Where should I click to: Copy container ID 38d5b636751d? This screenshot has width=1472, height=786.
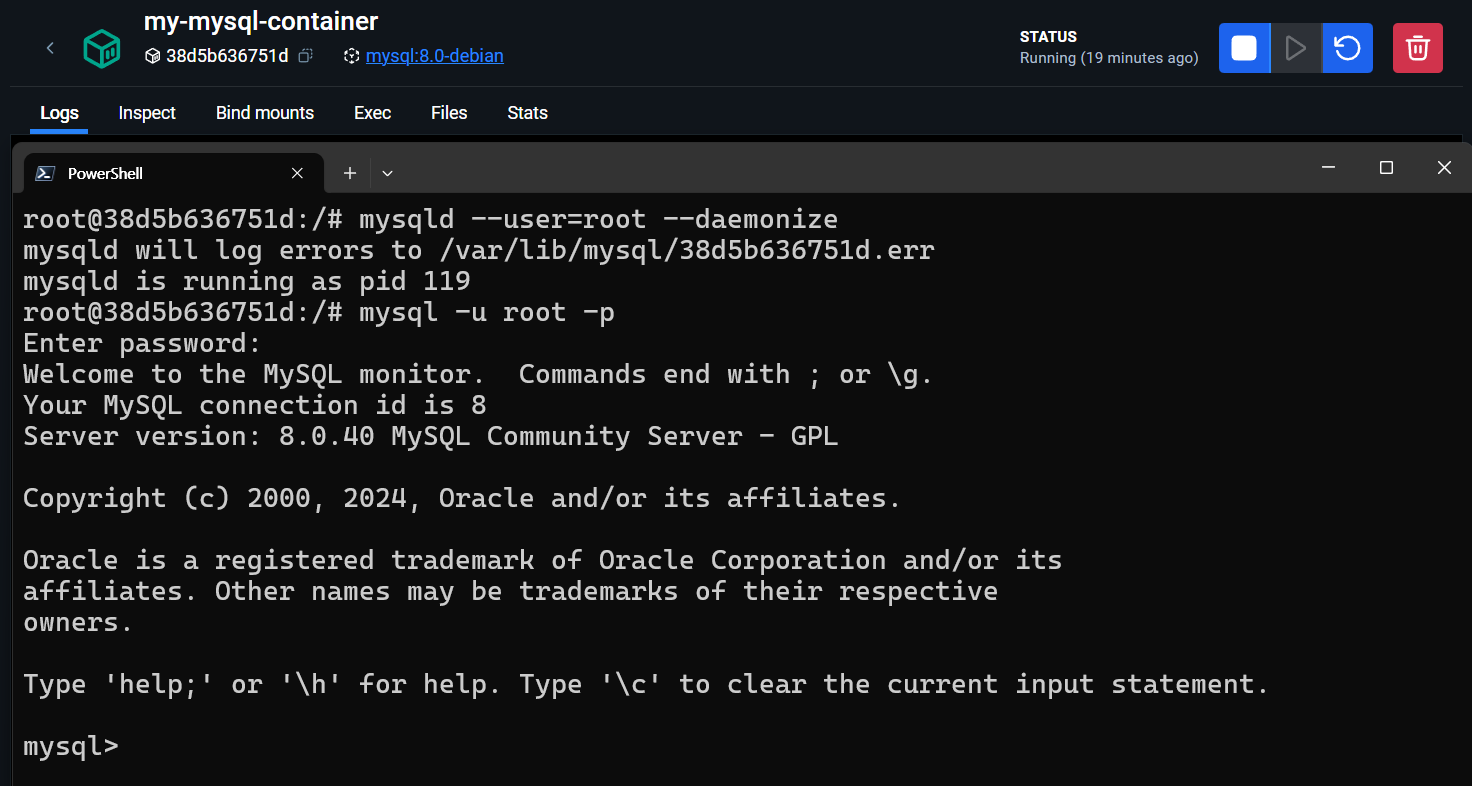tap(306, 56)
